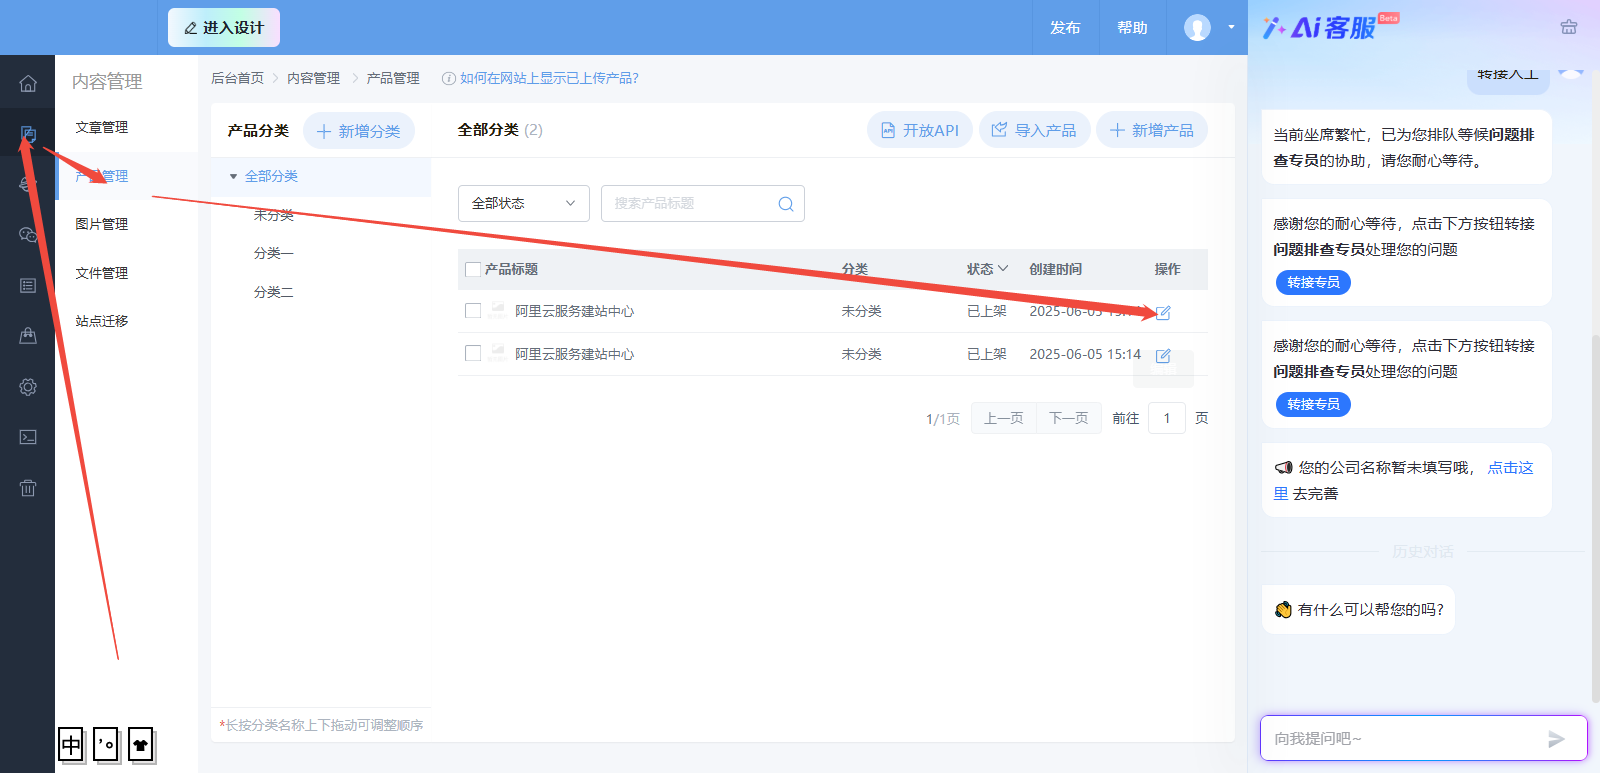Click the trash bin sidebar icon

coord(28,488)
